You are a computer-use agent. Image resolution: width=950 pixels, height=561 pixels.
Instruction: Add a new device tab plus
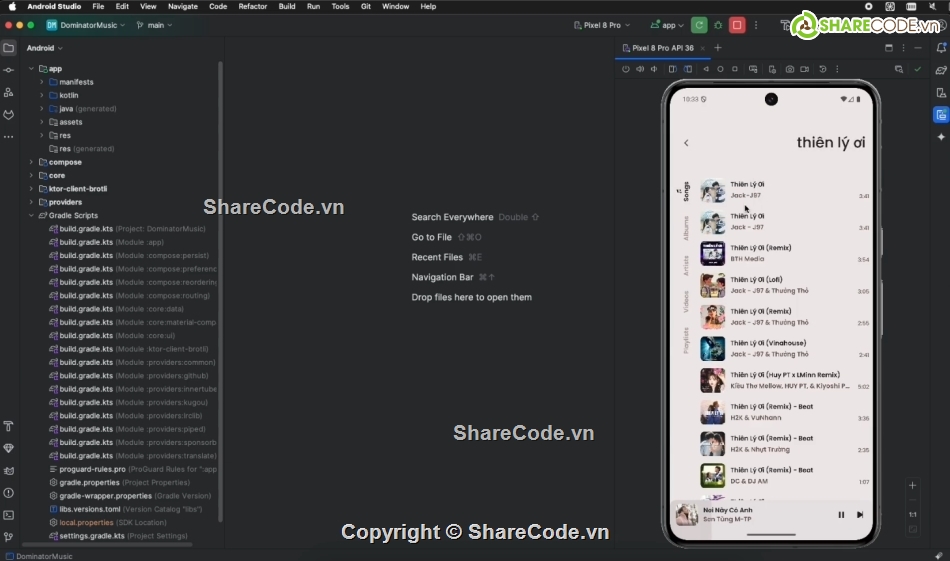coord(718,48)
